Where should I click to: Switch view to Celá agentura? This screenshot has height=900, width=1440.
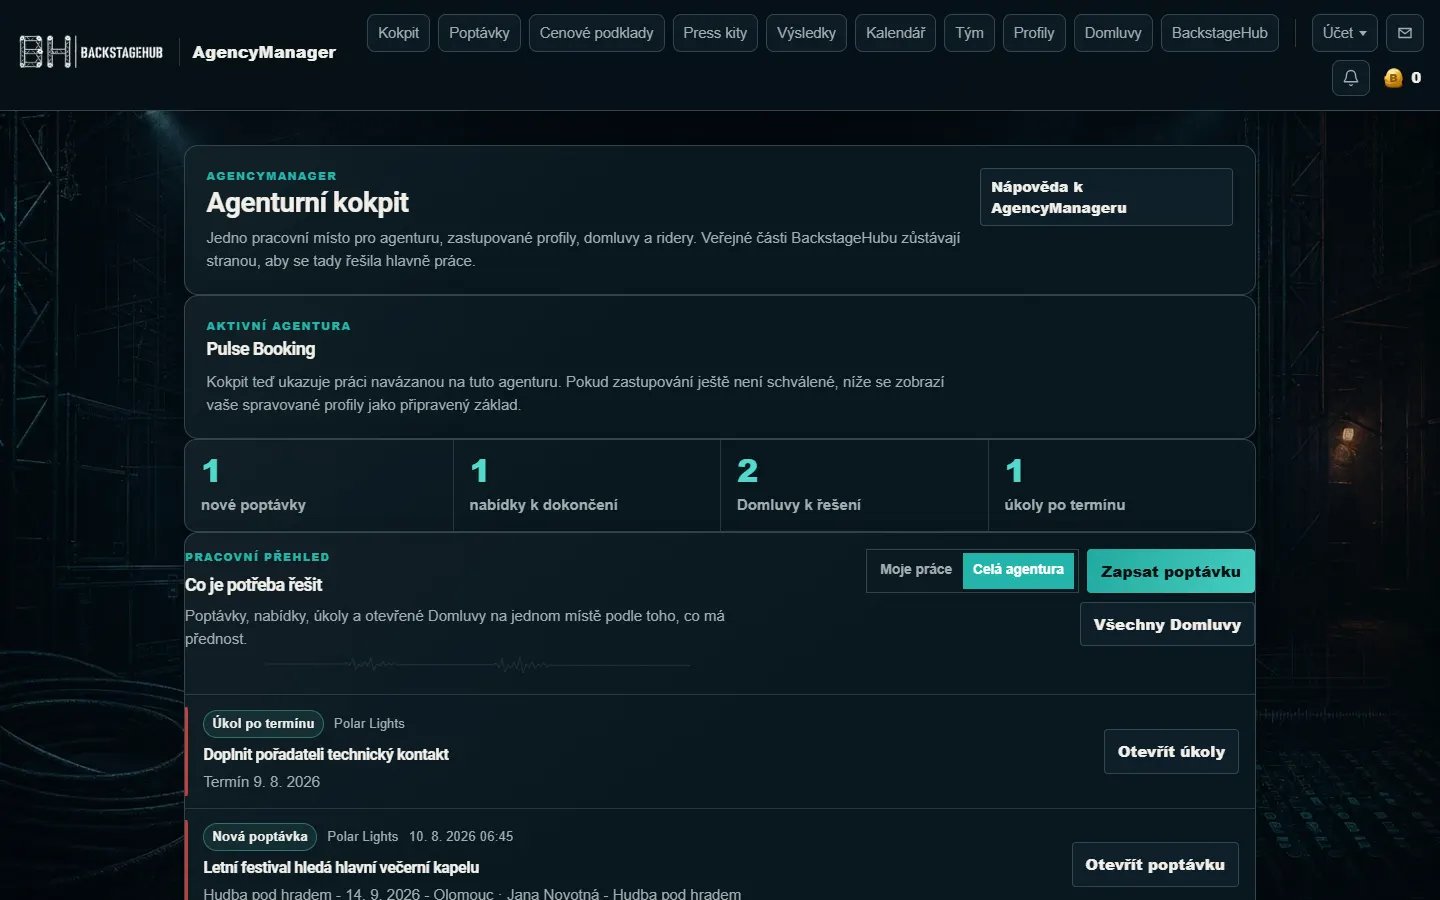1018,570
